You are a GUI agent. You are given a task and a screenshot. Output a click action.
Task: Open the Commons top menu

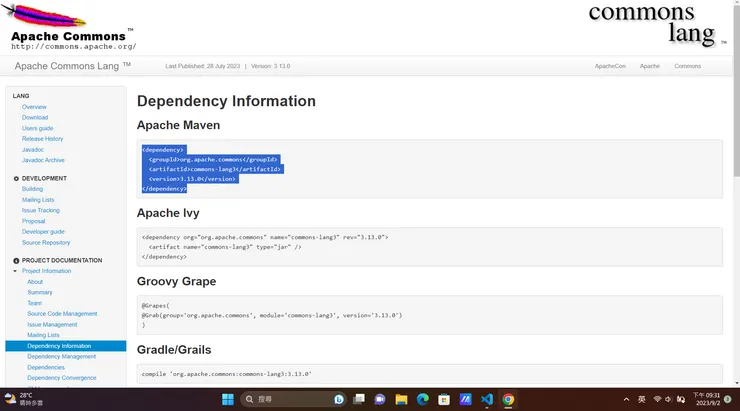click(687, 66)
